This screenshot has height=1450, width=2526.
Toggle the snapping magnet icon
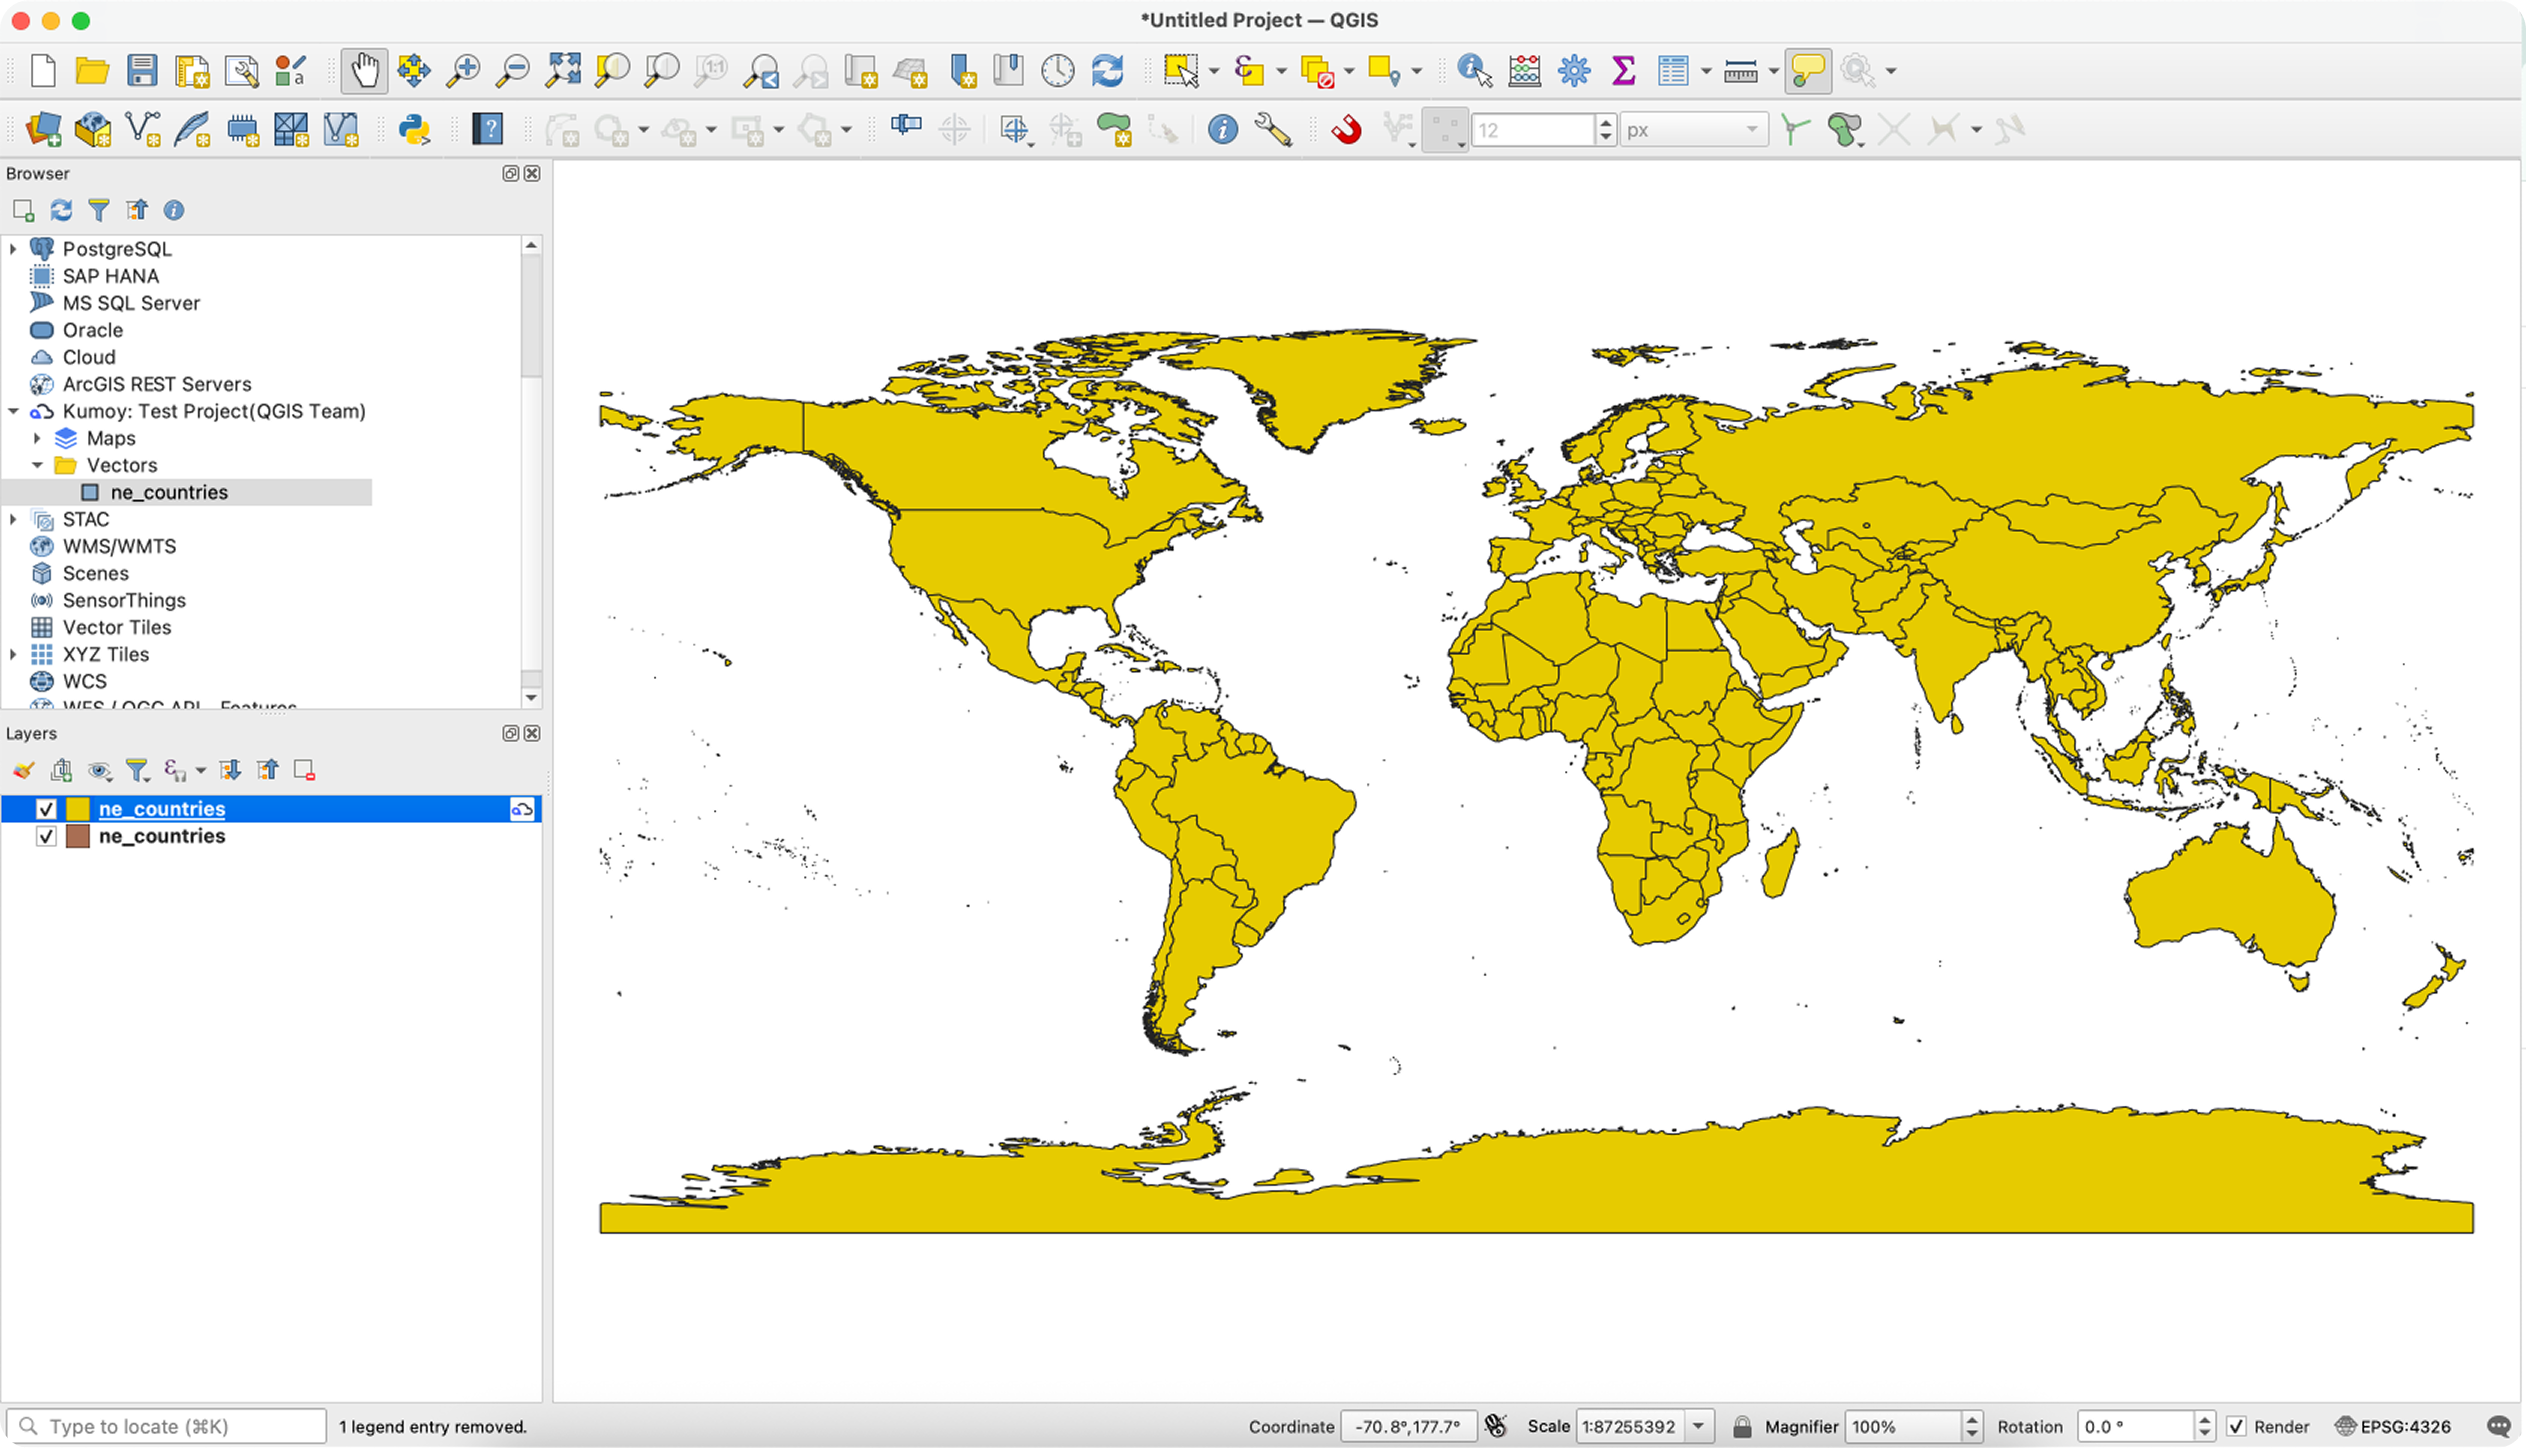click(x=1346, y=130)
